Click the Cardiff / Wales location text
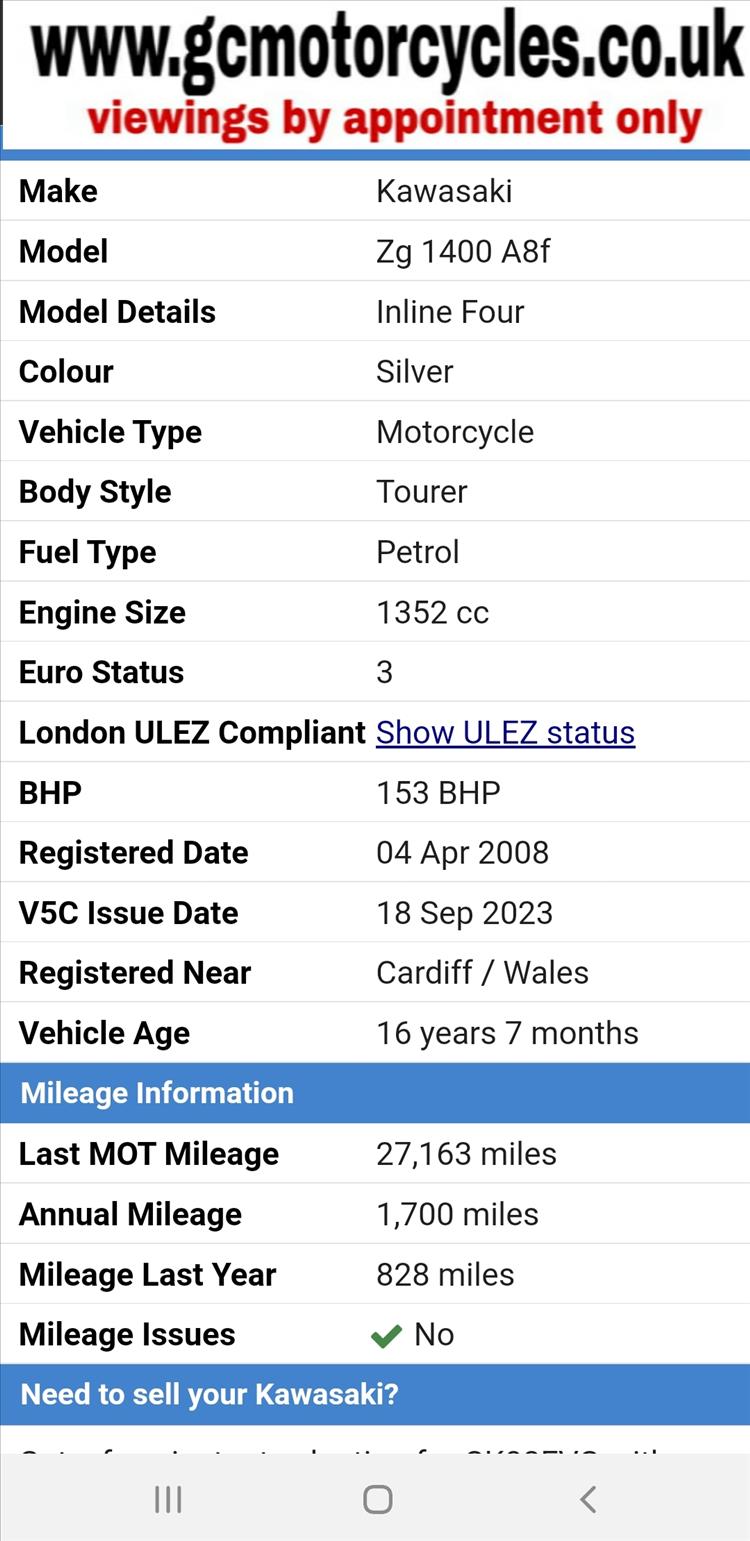Image resolution: width=750 pixels, height=1541 pixels. tap(482, 973)
